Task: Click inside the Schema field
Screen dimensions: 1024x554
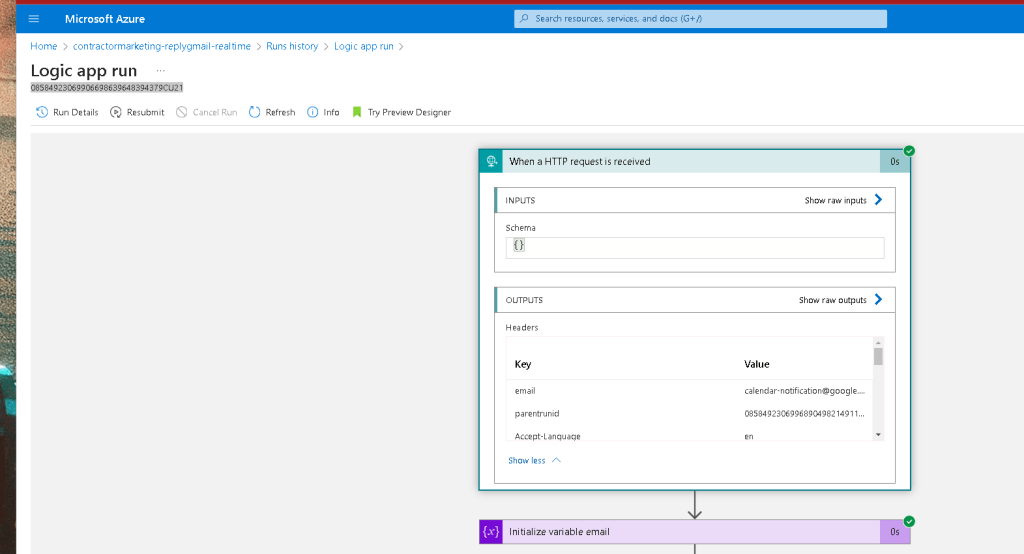Action: [x=695, y=248]
